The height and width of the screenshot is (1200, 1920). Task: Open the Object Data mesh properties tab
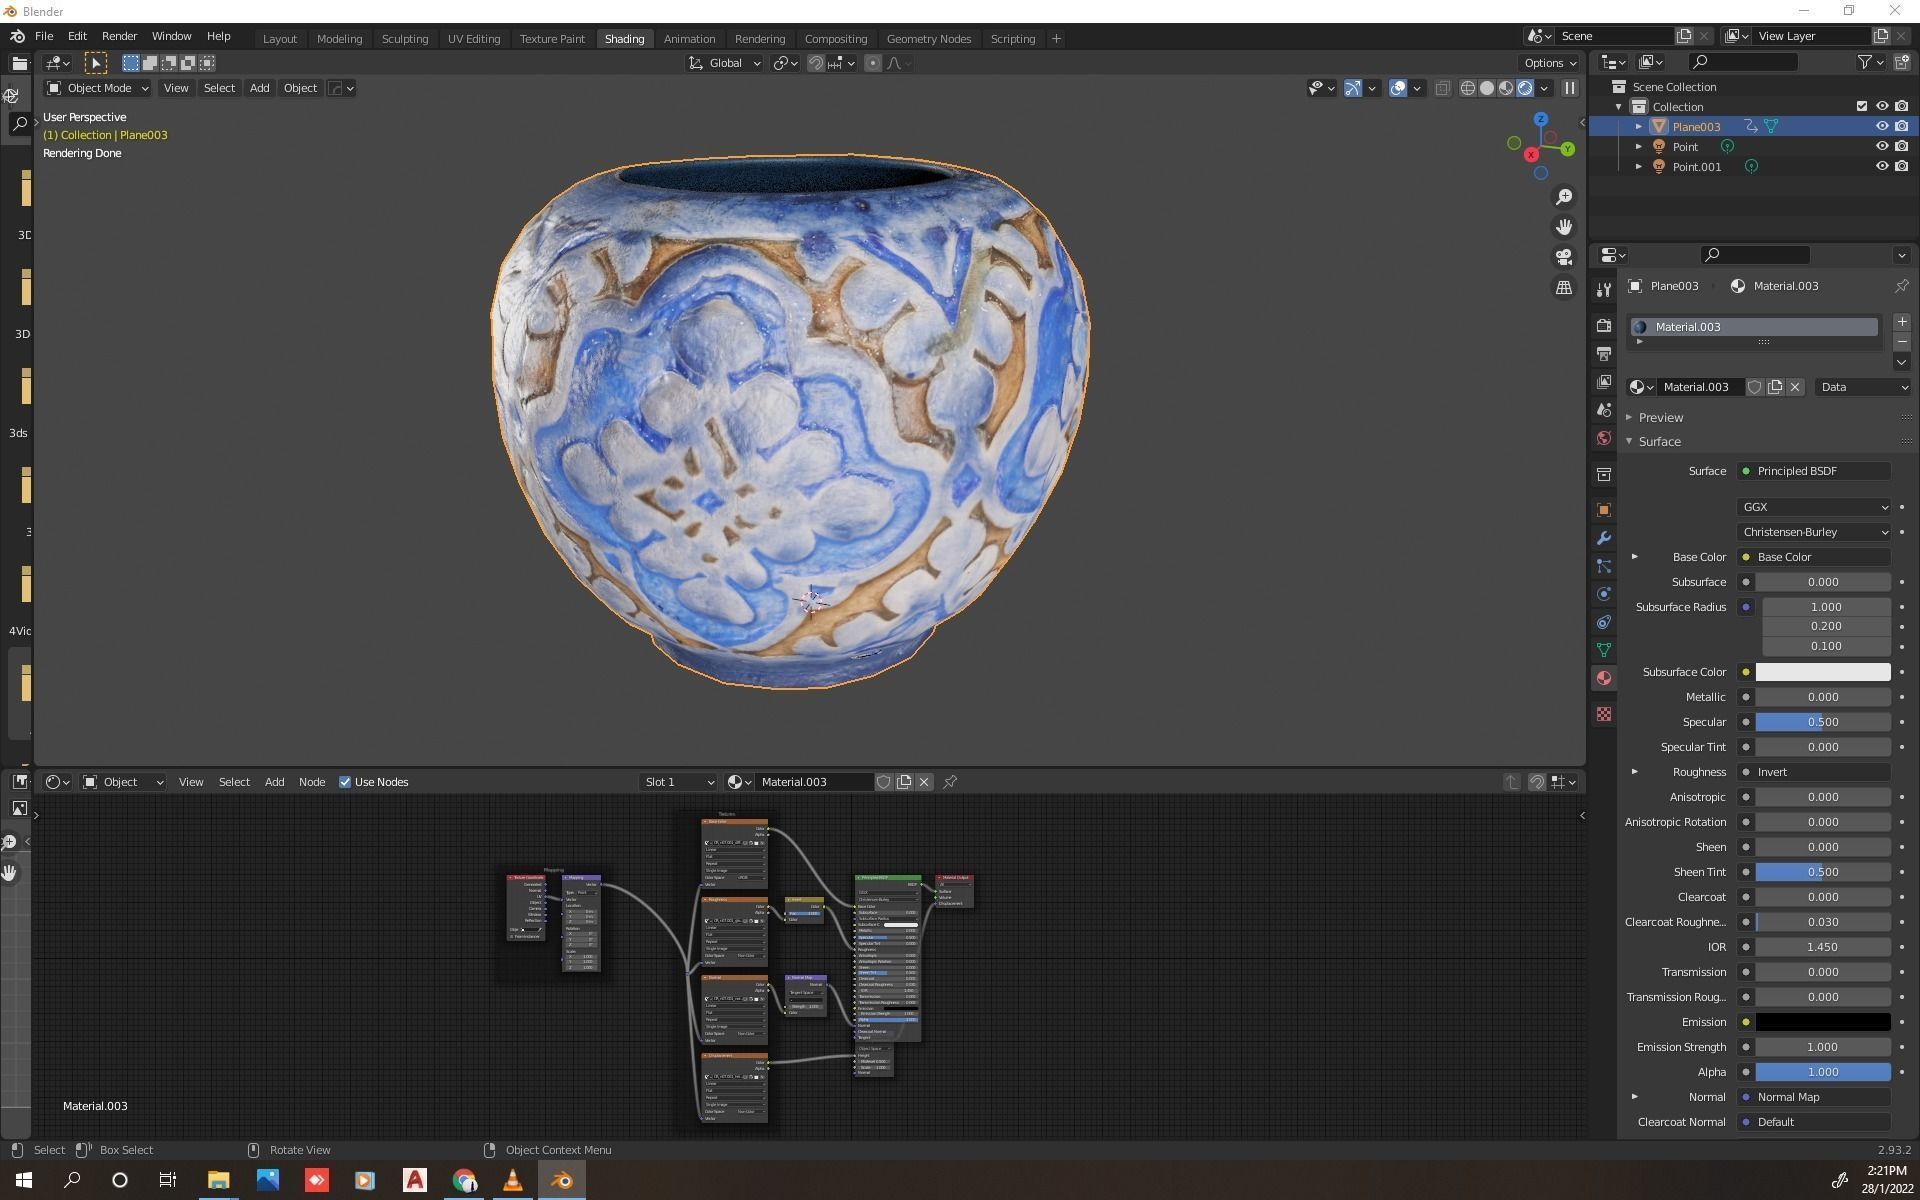[x=1604, y=650]
